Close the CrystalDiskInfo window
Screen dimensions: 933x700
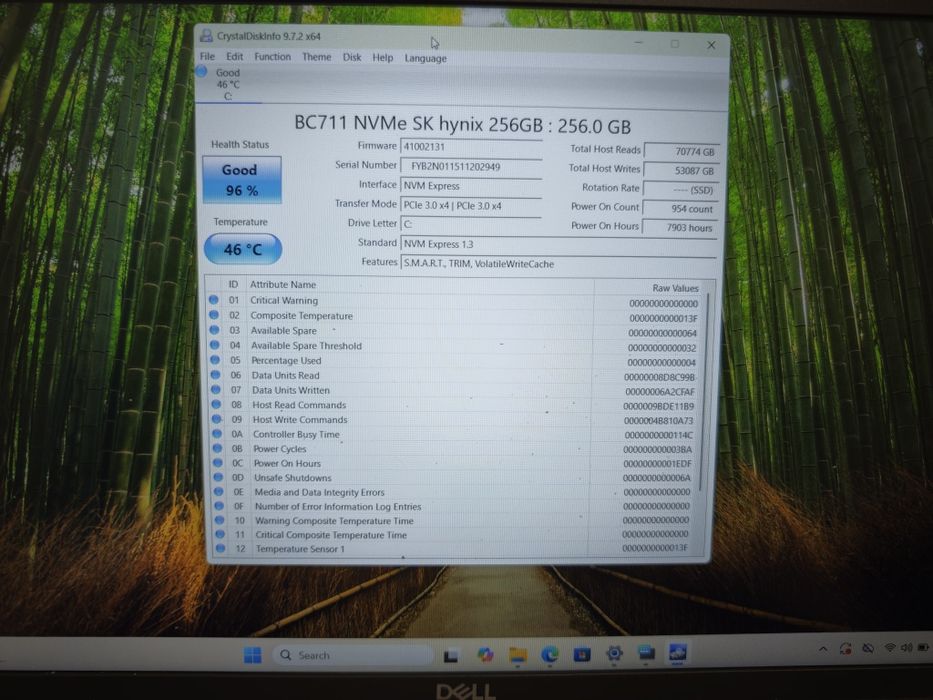pyautogui.click(x=711, y=45)
